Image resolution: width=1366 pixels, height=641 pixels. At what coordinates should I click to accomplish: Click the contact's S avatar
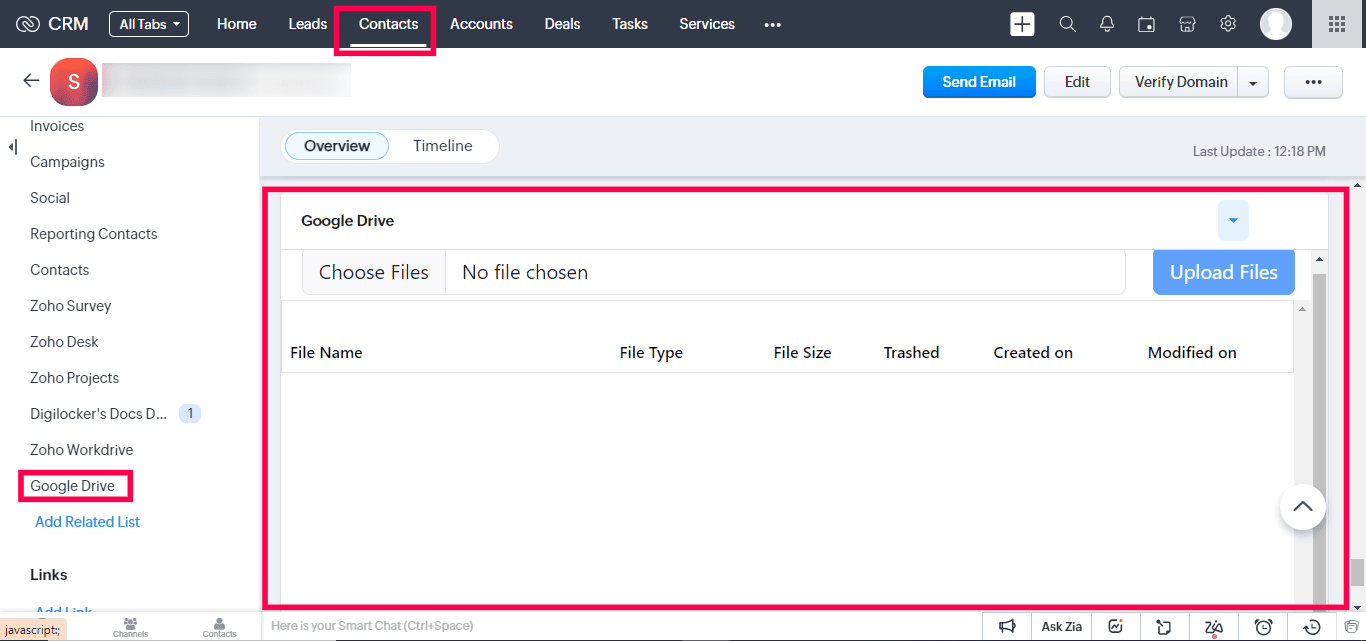coord(74,82)
